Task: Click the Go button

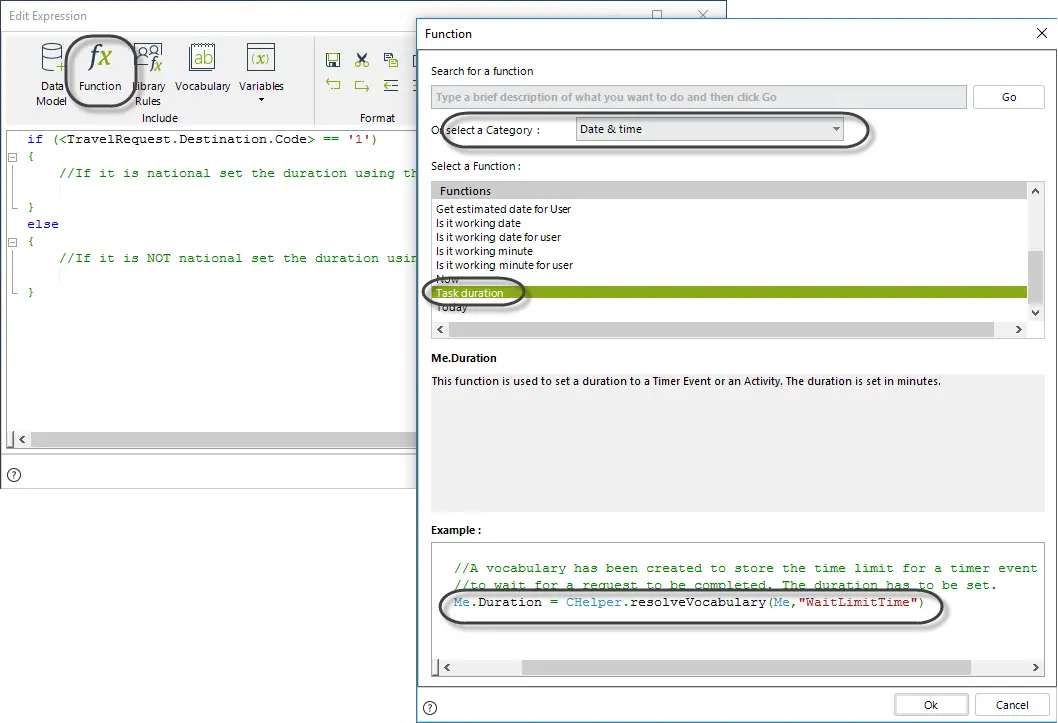Action: pos(1009,97)
